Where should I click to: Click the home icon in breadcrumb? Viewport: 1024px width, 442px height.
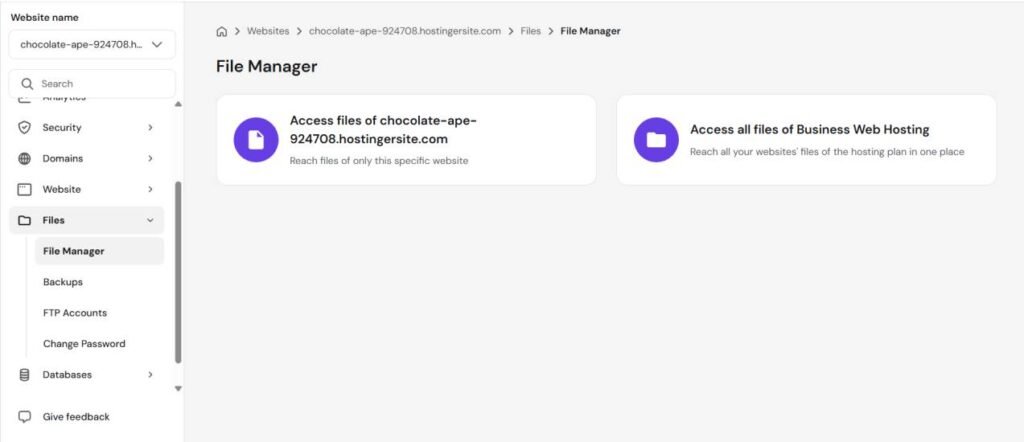[x=222, y=31]
